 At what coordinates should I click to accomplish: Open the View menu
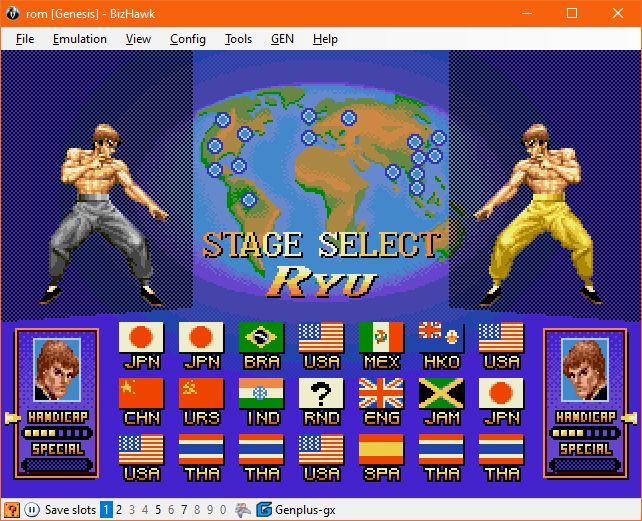(x=138, y=39)
